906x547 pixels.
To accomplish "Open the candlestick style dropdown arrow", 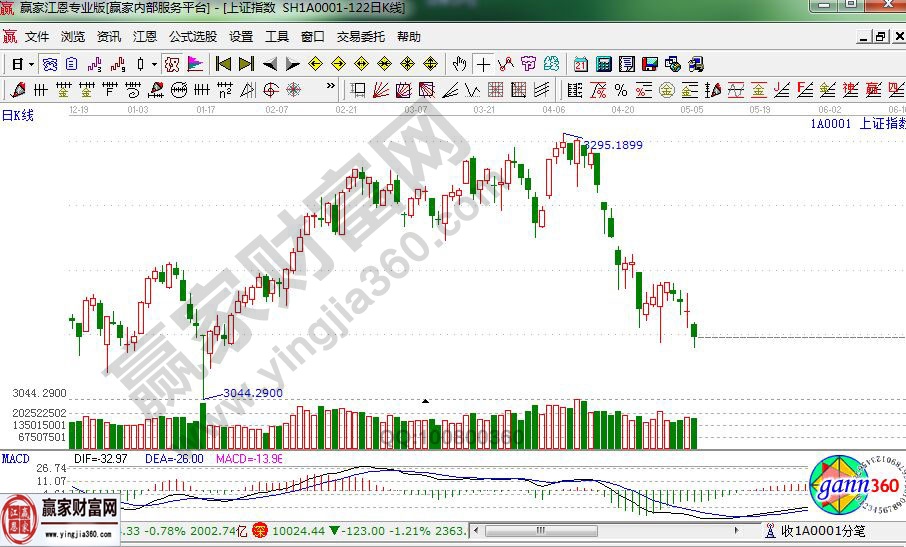I will pos(153,64).
